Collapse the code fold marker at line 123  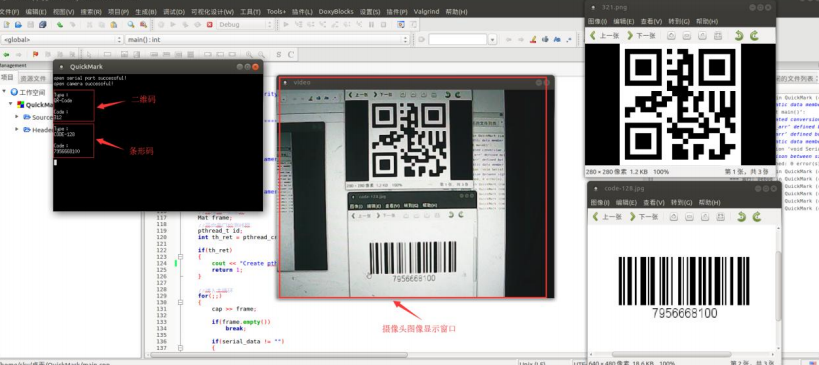[x=180, y=257]
